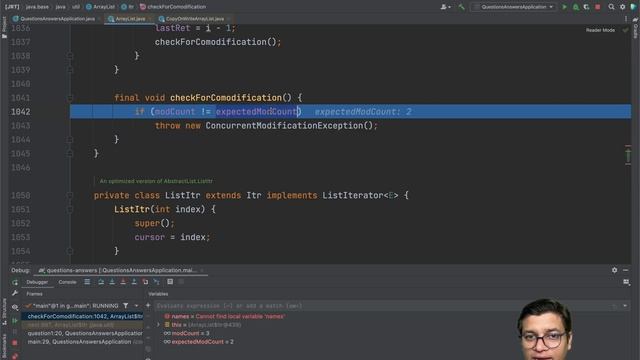Open the thread selector dropdown arrow

(136, 305)
